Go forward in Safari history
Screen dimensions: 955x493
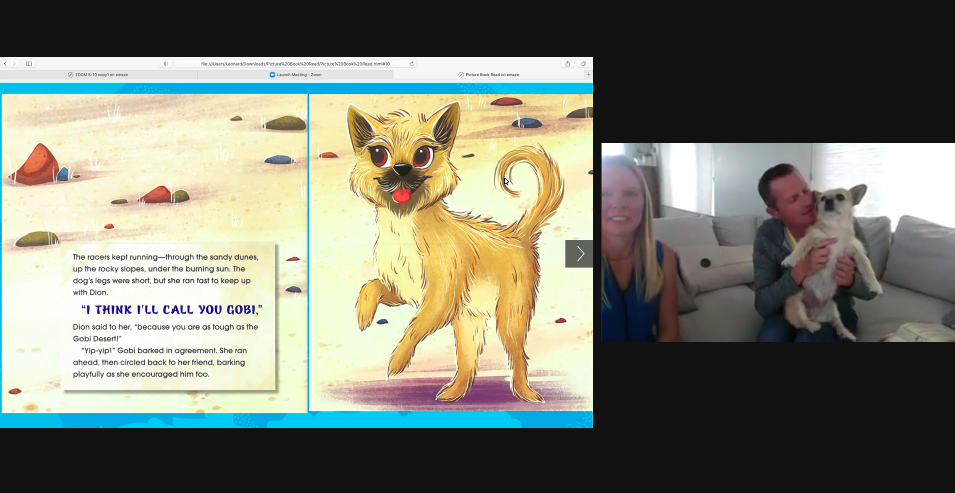(15, 63)
